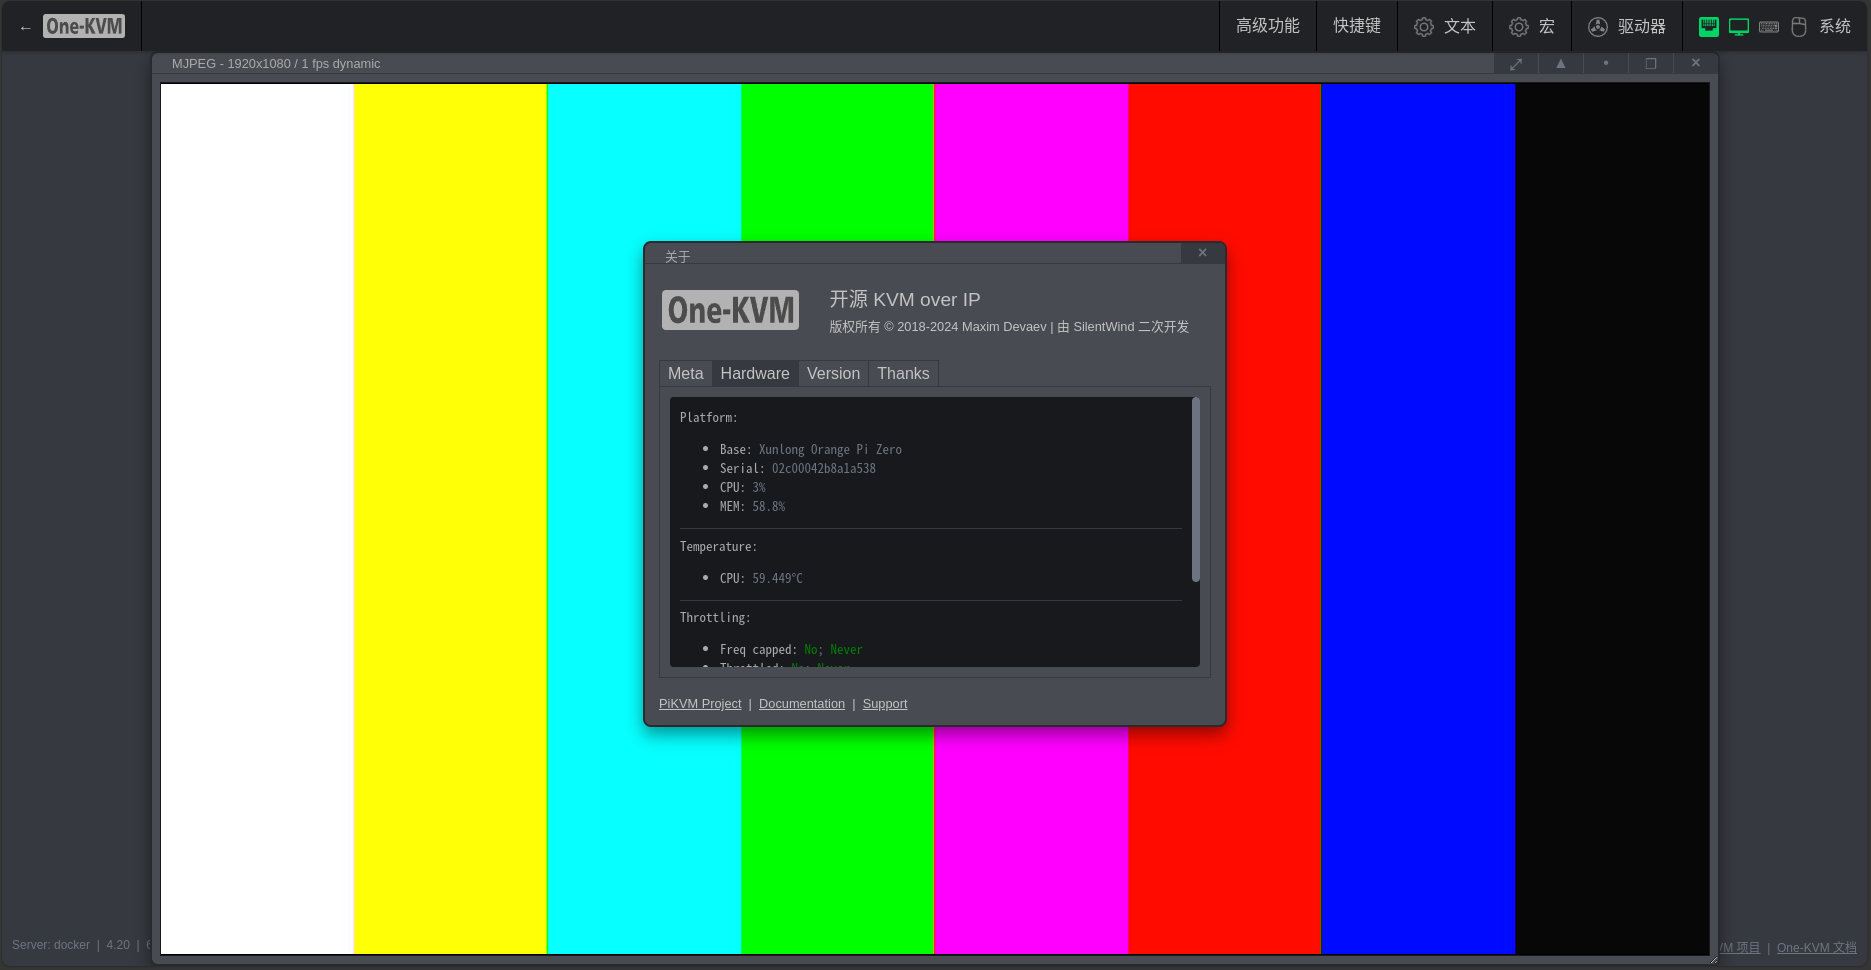Screen dimensions: 1871x970
Task: Click the back arrow beside One-KVM logo
Action: pos(25,27)
